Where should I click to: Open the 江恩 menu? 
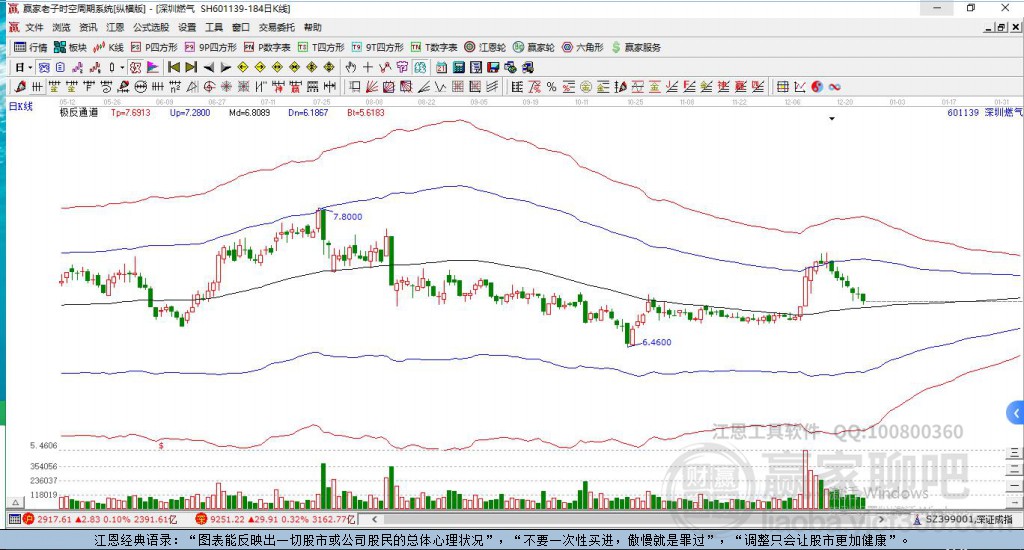[x=115, y=27]
